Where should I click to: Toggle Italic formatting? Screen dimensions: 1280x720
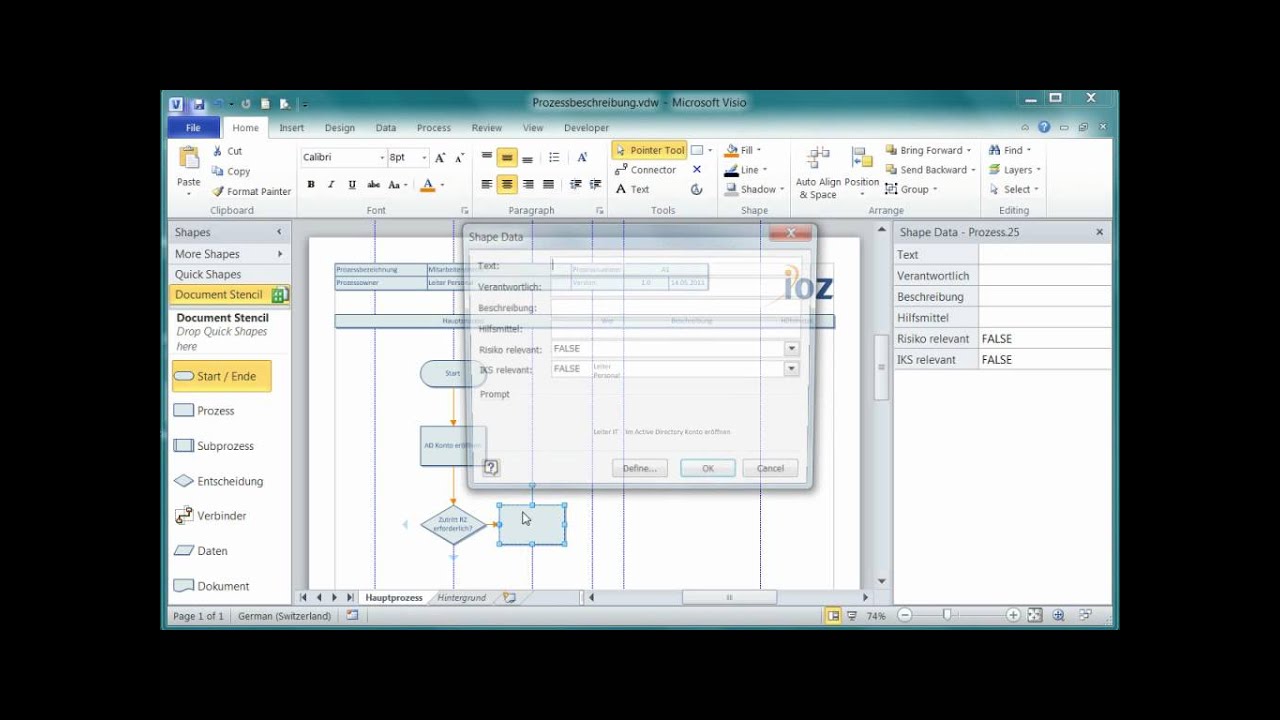331,185
